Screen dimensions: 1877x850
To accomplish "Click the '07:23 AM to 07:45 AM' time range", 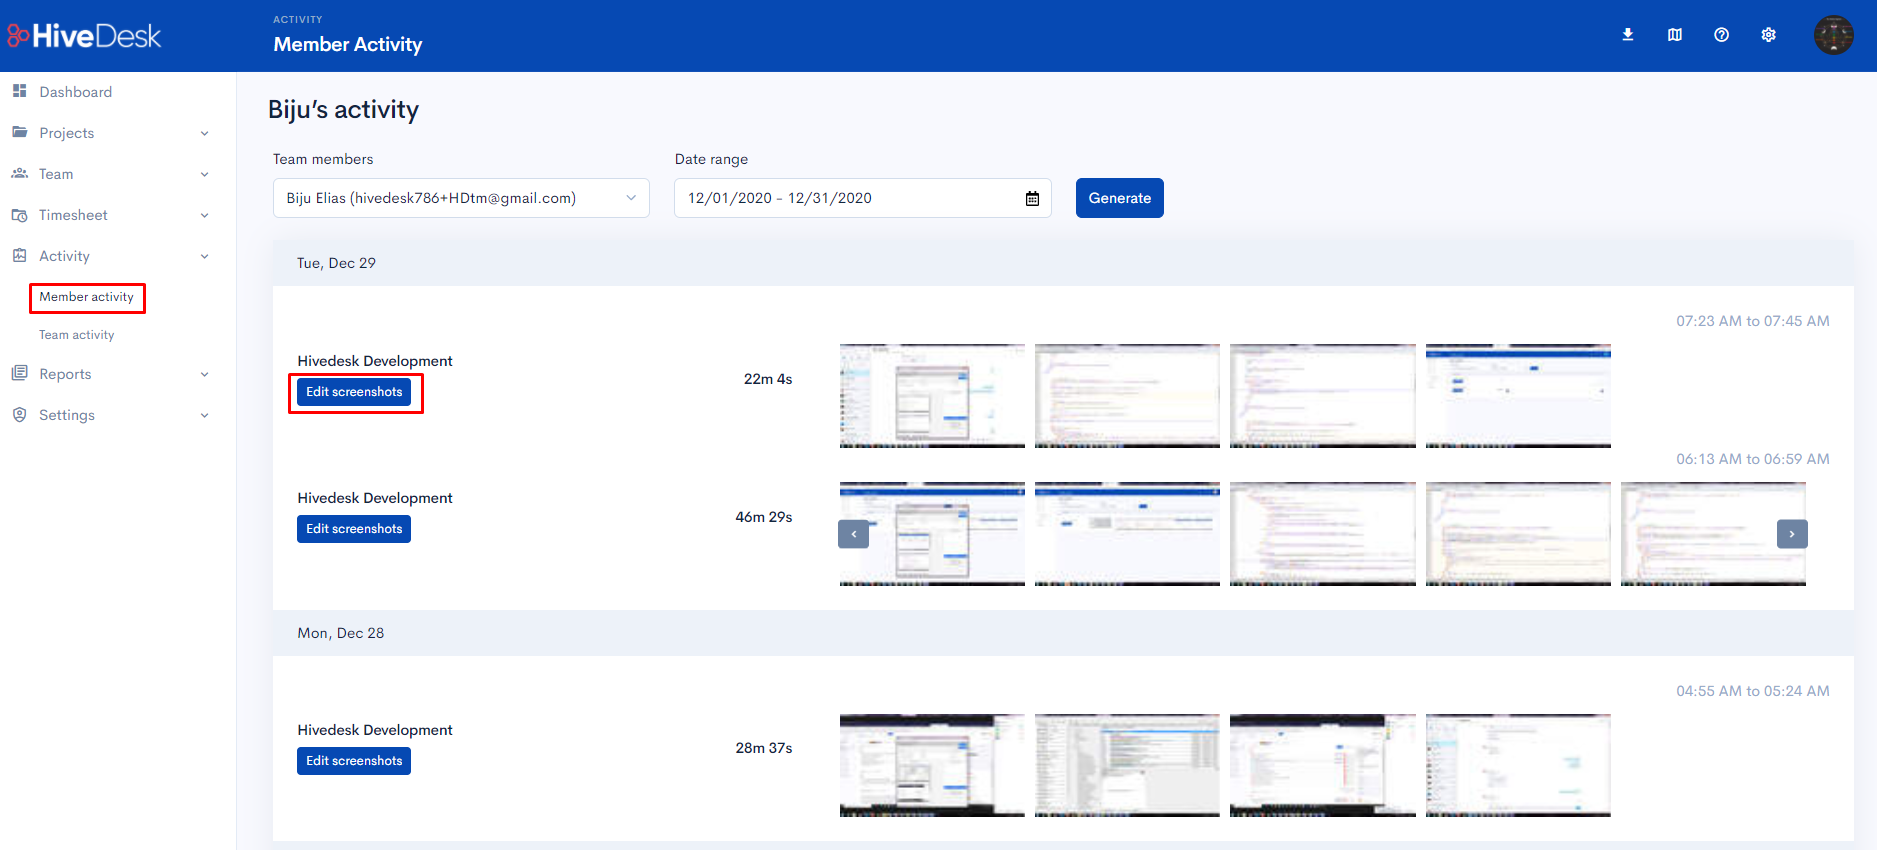I will point(1752,321).
